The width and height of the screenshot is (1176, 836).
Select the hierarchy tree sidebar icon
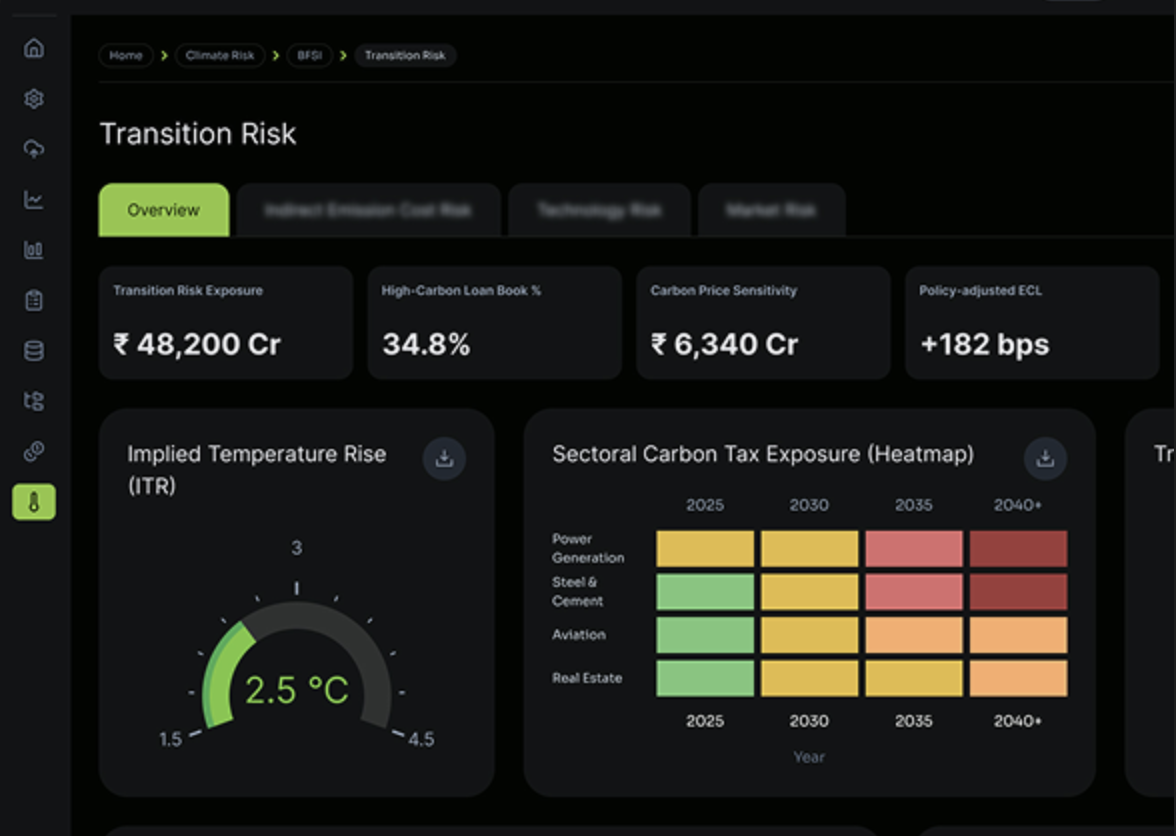pos(34,400)
